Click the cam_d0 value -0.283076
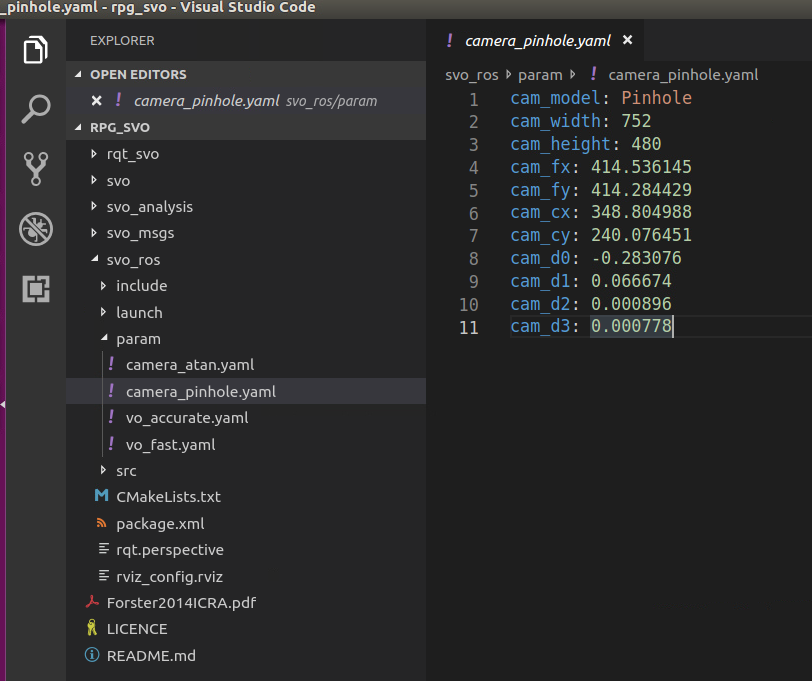This screenshot has height=681, width=812. point(636,258)
